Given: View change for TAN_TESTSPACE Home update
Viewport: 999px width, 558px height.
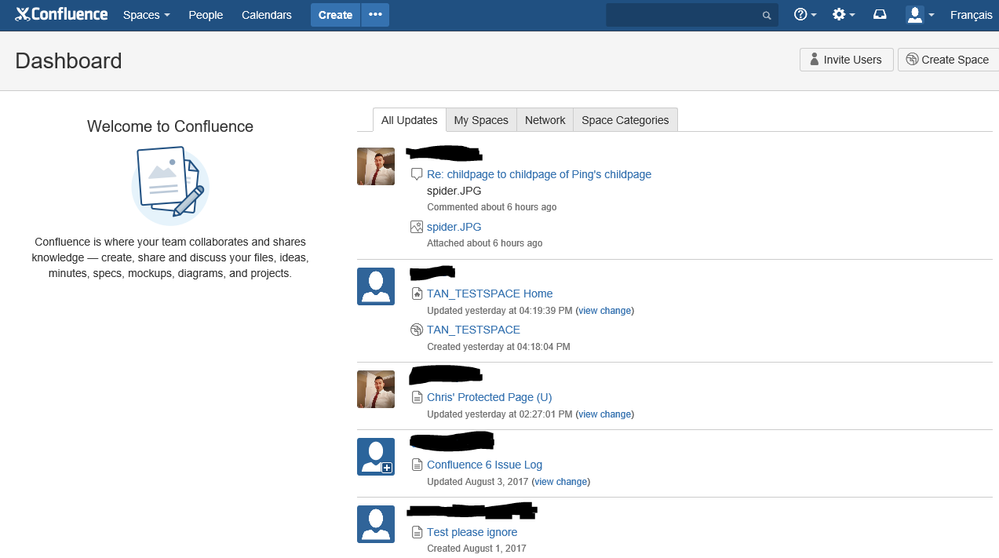Looking at the screenshot, I should pos(605,311).
